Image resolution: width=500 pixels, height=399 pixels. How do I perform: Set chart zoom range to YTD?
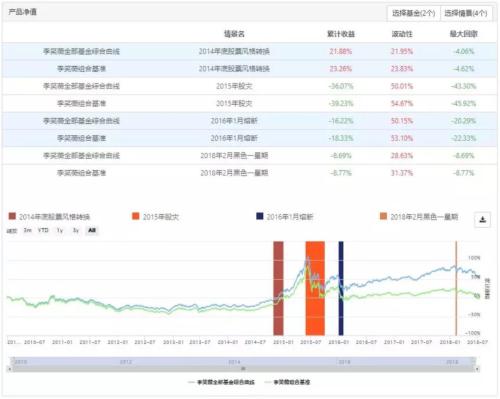click(x=43, y=230)
